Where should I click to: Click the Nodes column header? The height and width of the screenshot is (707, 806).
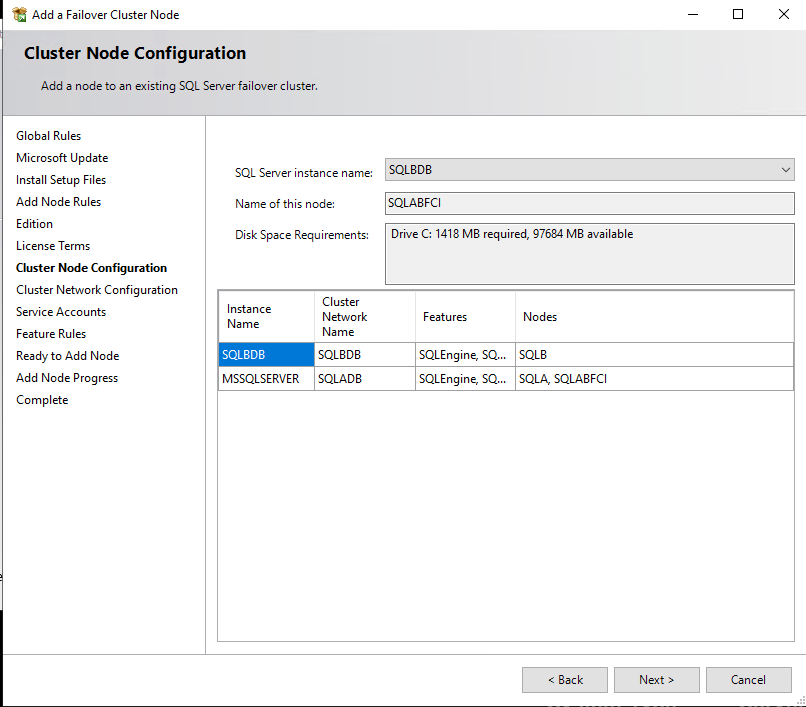tap(654, 316)
